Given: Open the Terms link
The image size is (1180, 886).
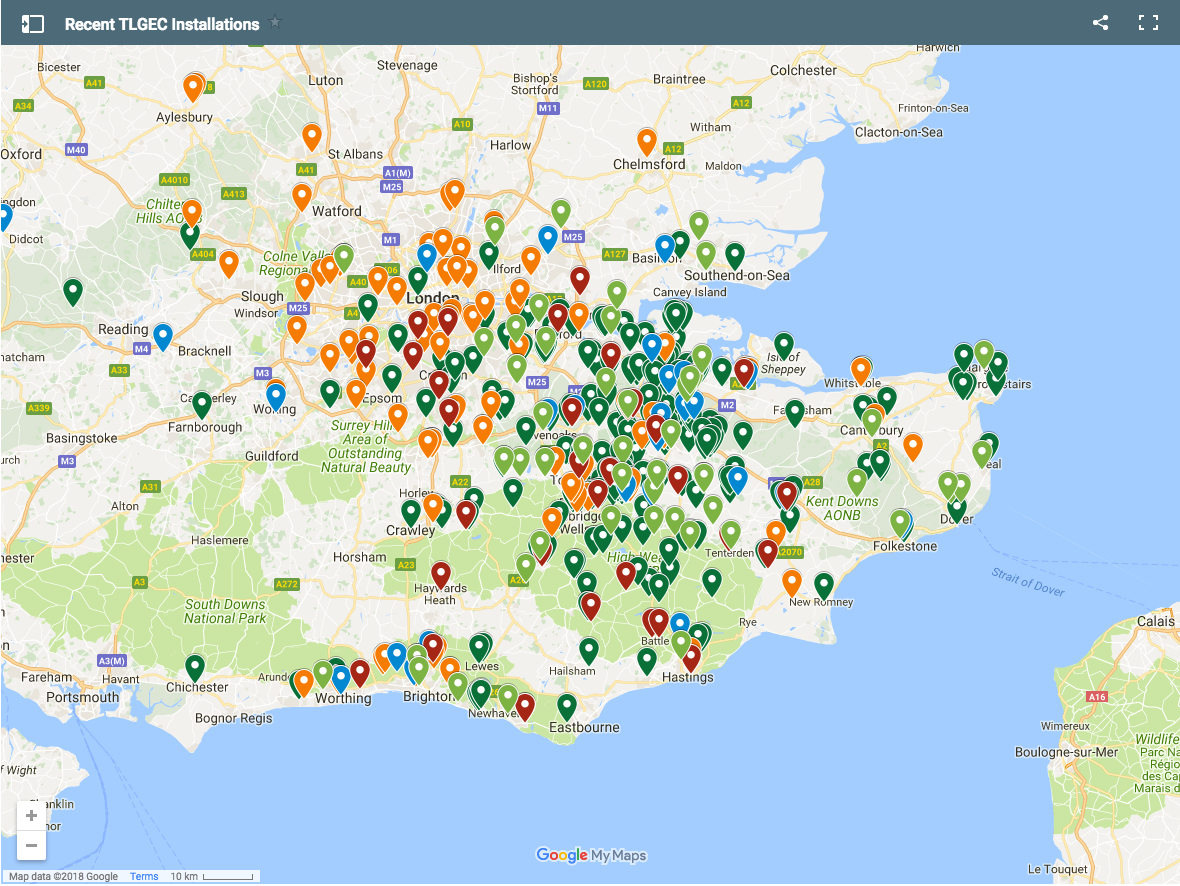Looking at the screenshot, I should point(143,876).
